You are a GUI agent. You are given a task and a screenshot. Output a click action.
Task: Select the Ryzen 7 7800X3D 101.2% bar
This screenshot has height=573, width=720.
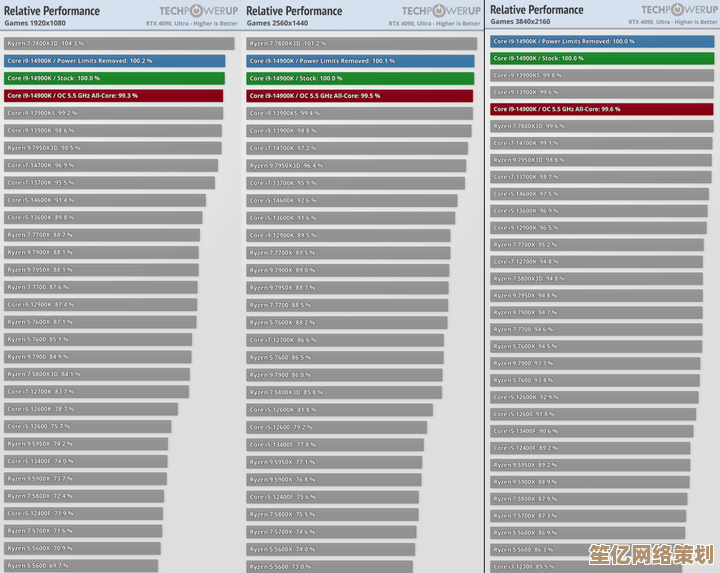(361, 44)
